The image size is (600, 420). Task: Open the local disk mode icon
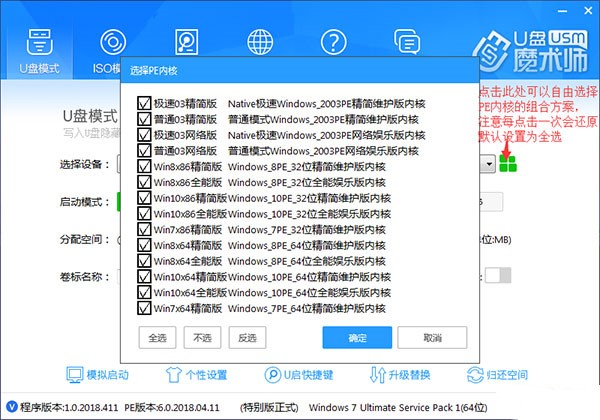(x=186, y=42)
